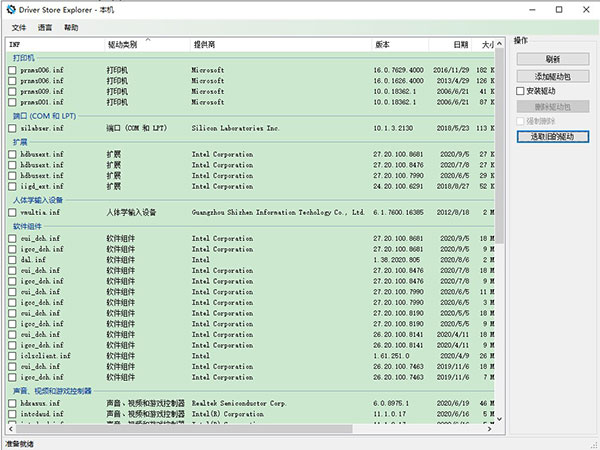Tick the silabser.inf driver checkbox
Screen dimensions: 600x450
pos(12,129)
